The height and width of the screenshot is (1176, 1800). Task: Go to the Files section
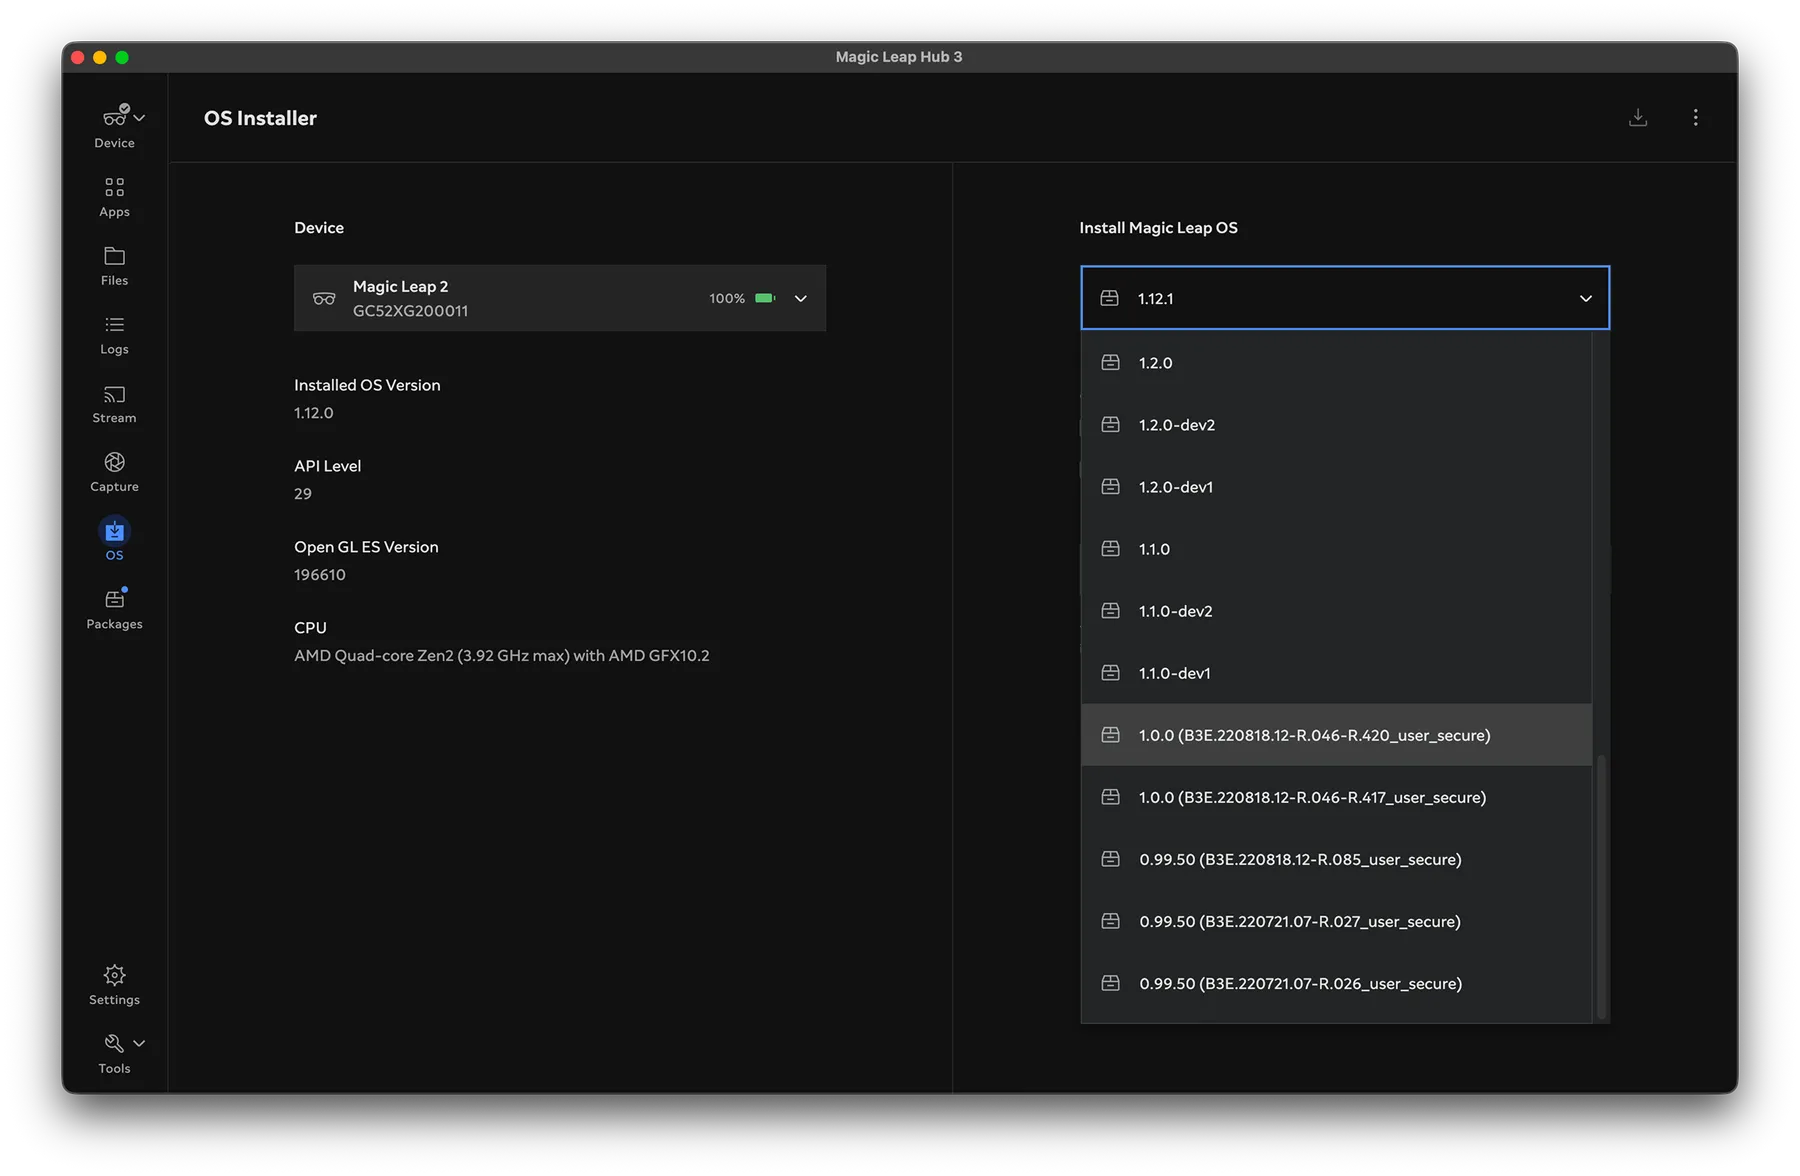click(x=114, y=266)
